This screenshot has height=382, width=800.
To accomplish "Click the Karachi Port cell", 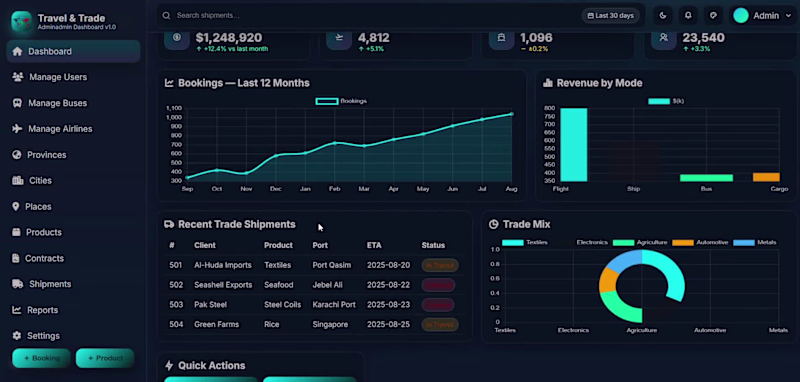I will click(334, 304).
